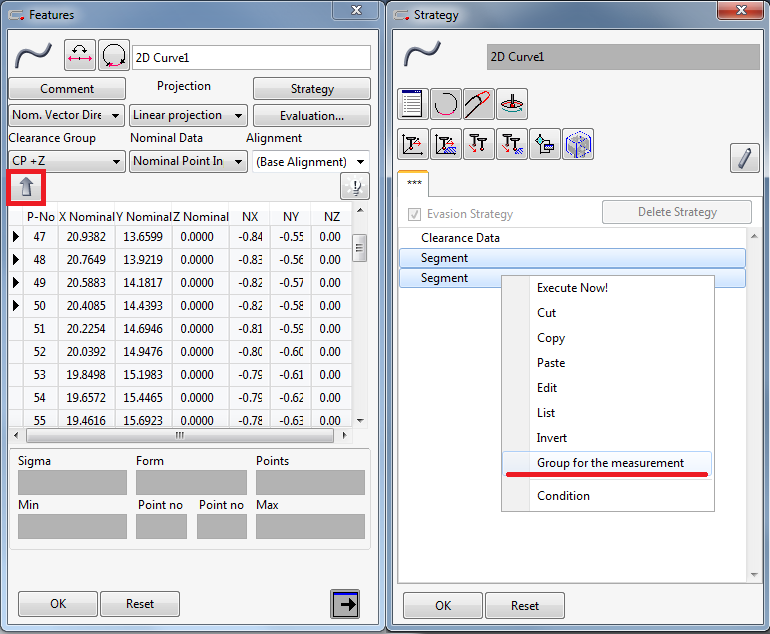
Task: Select the red circle segment icon
Action: (446, 104)
